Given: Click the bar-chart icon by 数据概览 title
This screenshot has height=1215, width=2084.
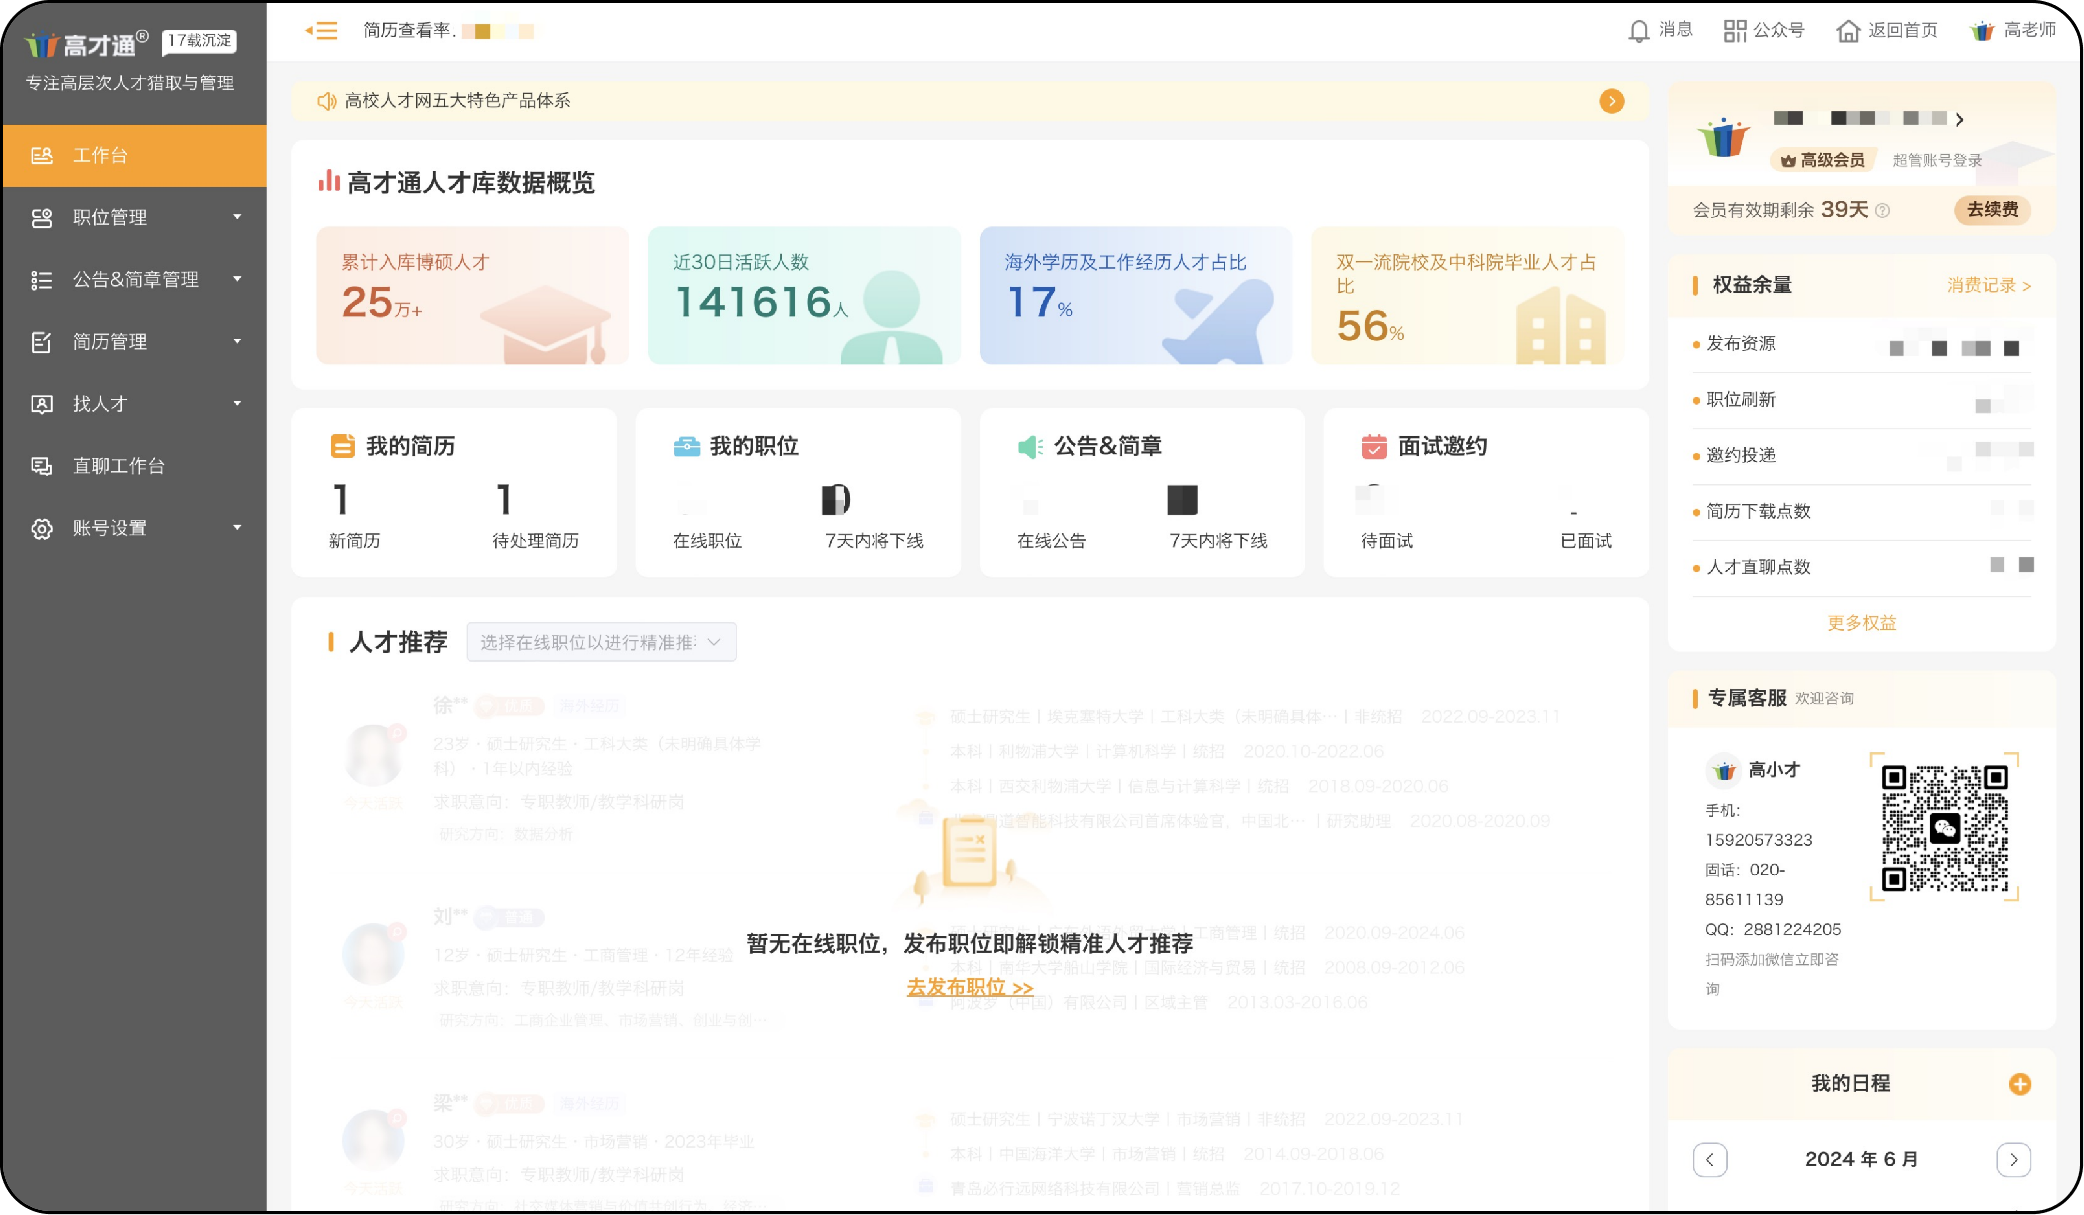Looking at the screenshot, I should point(328,181).
